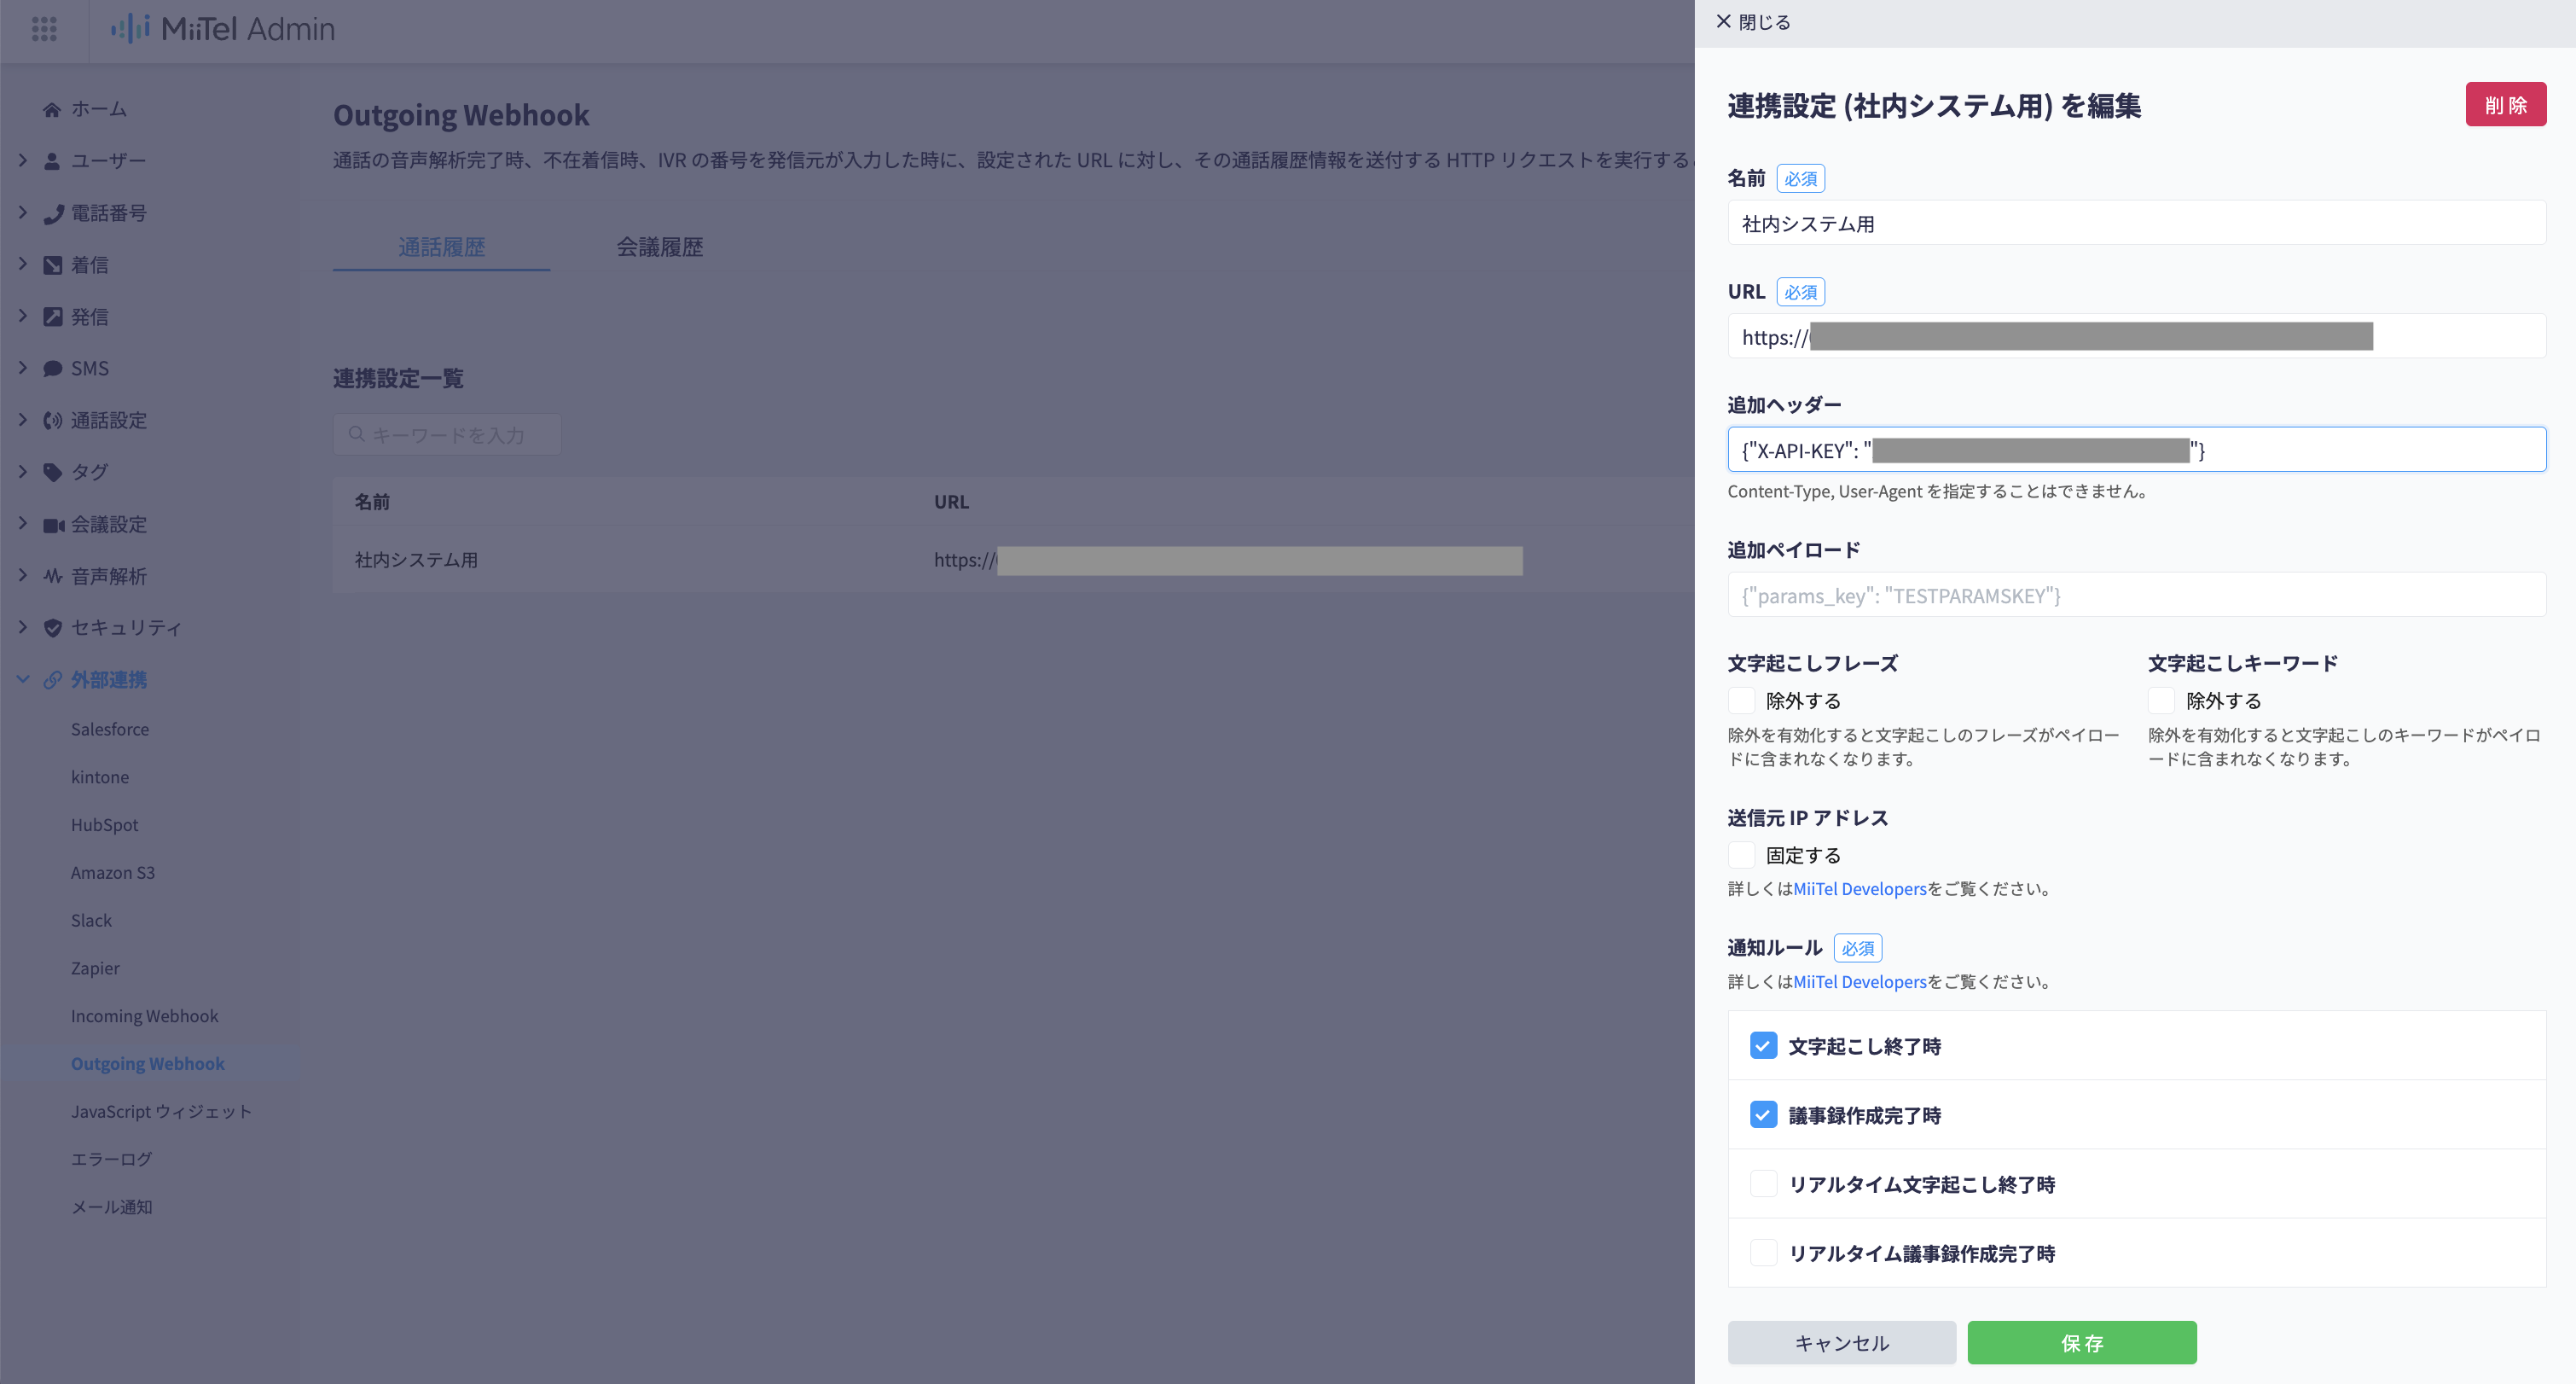Enable リアルタイム文字起こし終了時 checkbox

(1763, 1184)
